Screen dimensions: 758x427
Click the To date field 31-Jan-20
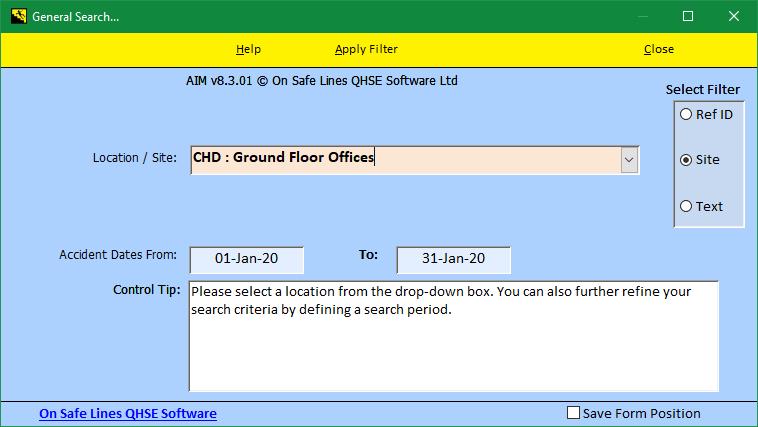tap(453, 260)
